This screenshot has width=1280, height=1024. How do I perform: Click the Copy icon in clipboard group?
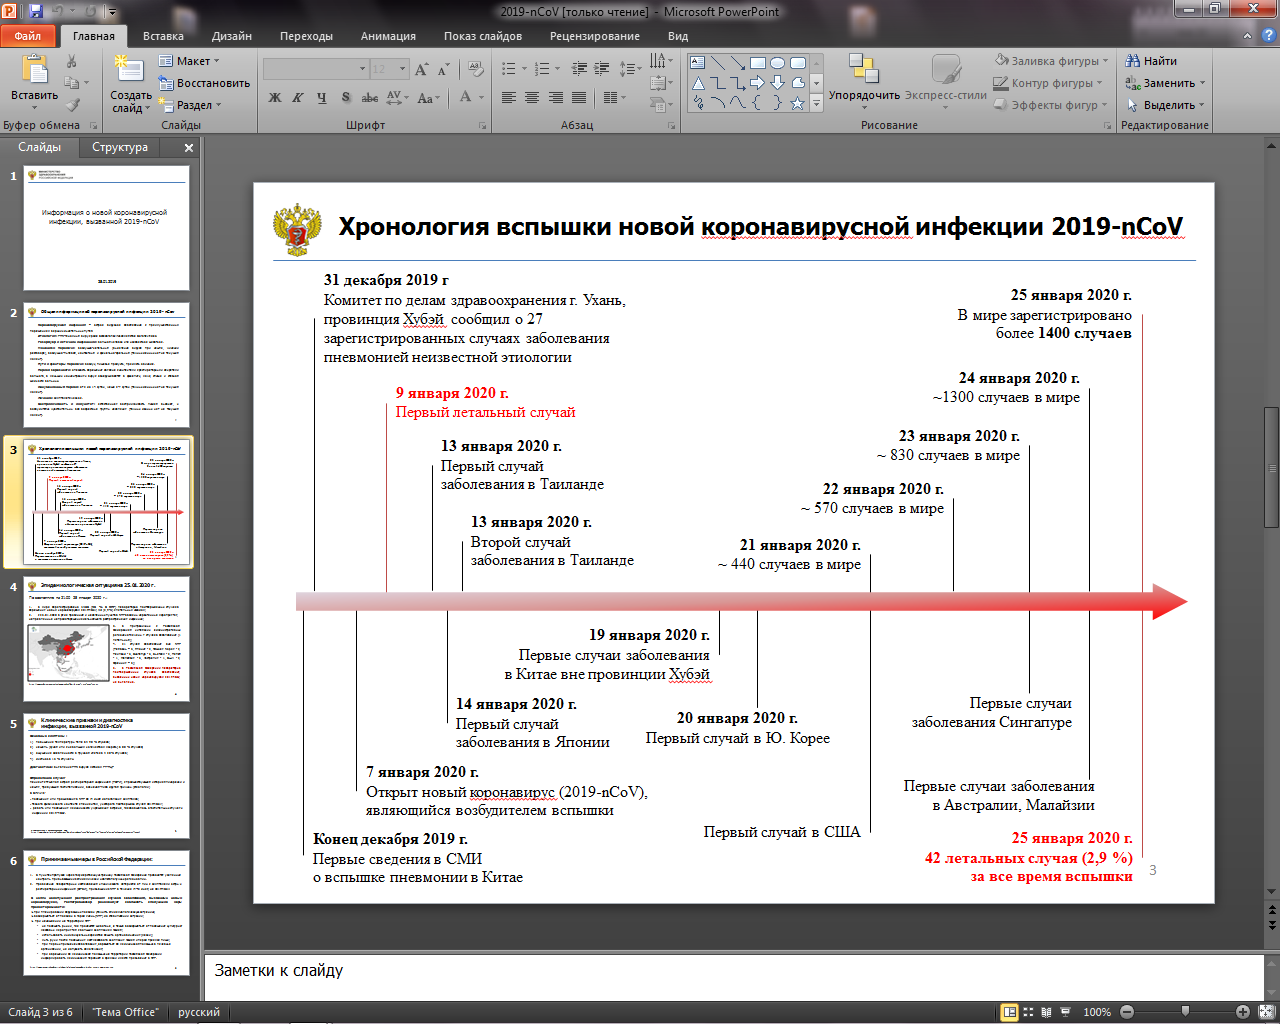click(72, 83)
